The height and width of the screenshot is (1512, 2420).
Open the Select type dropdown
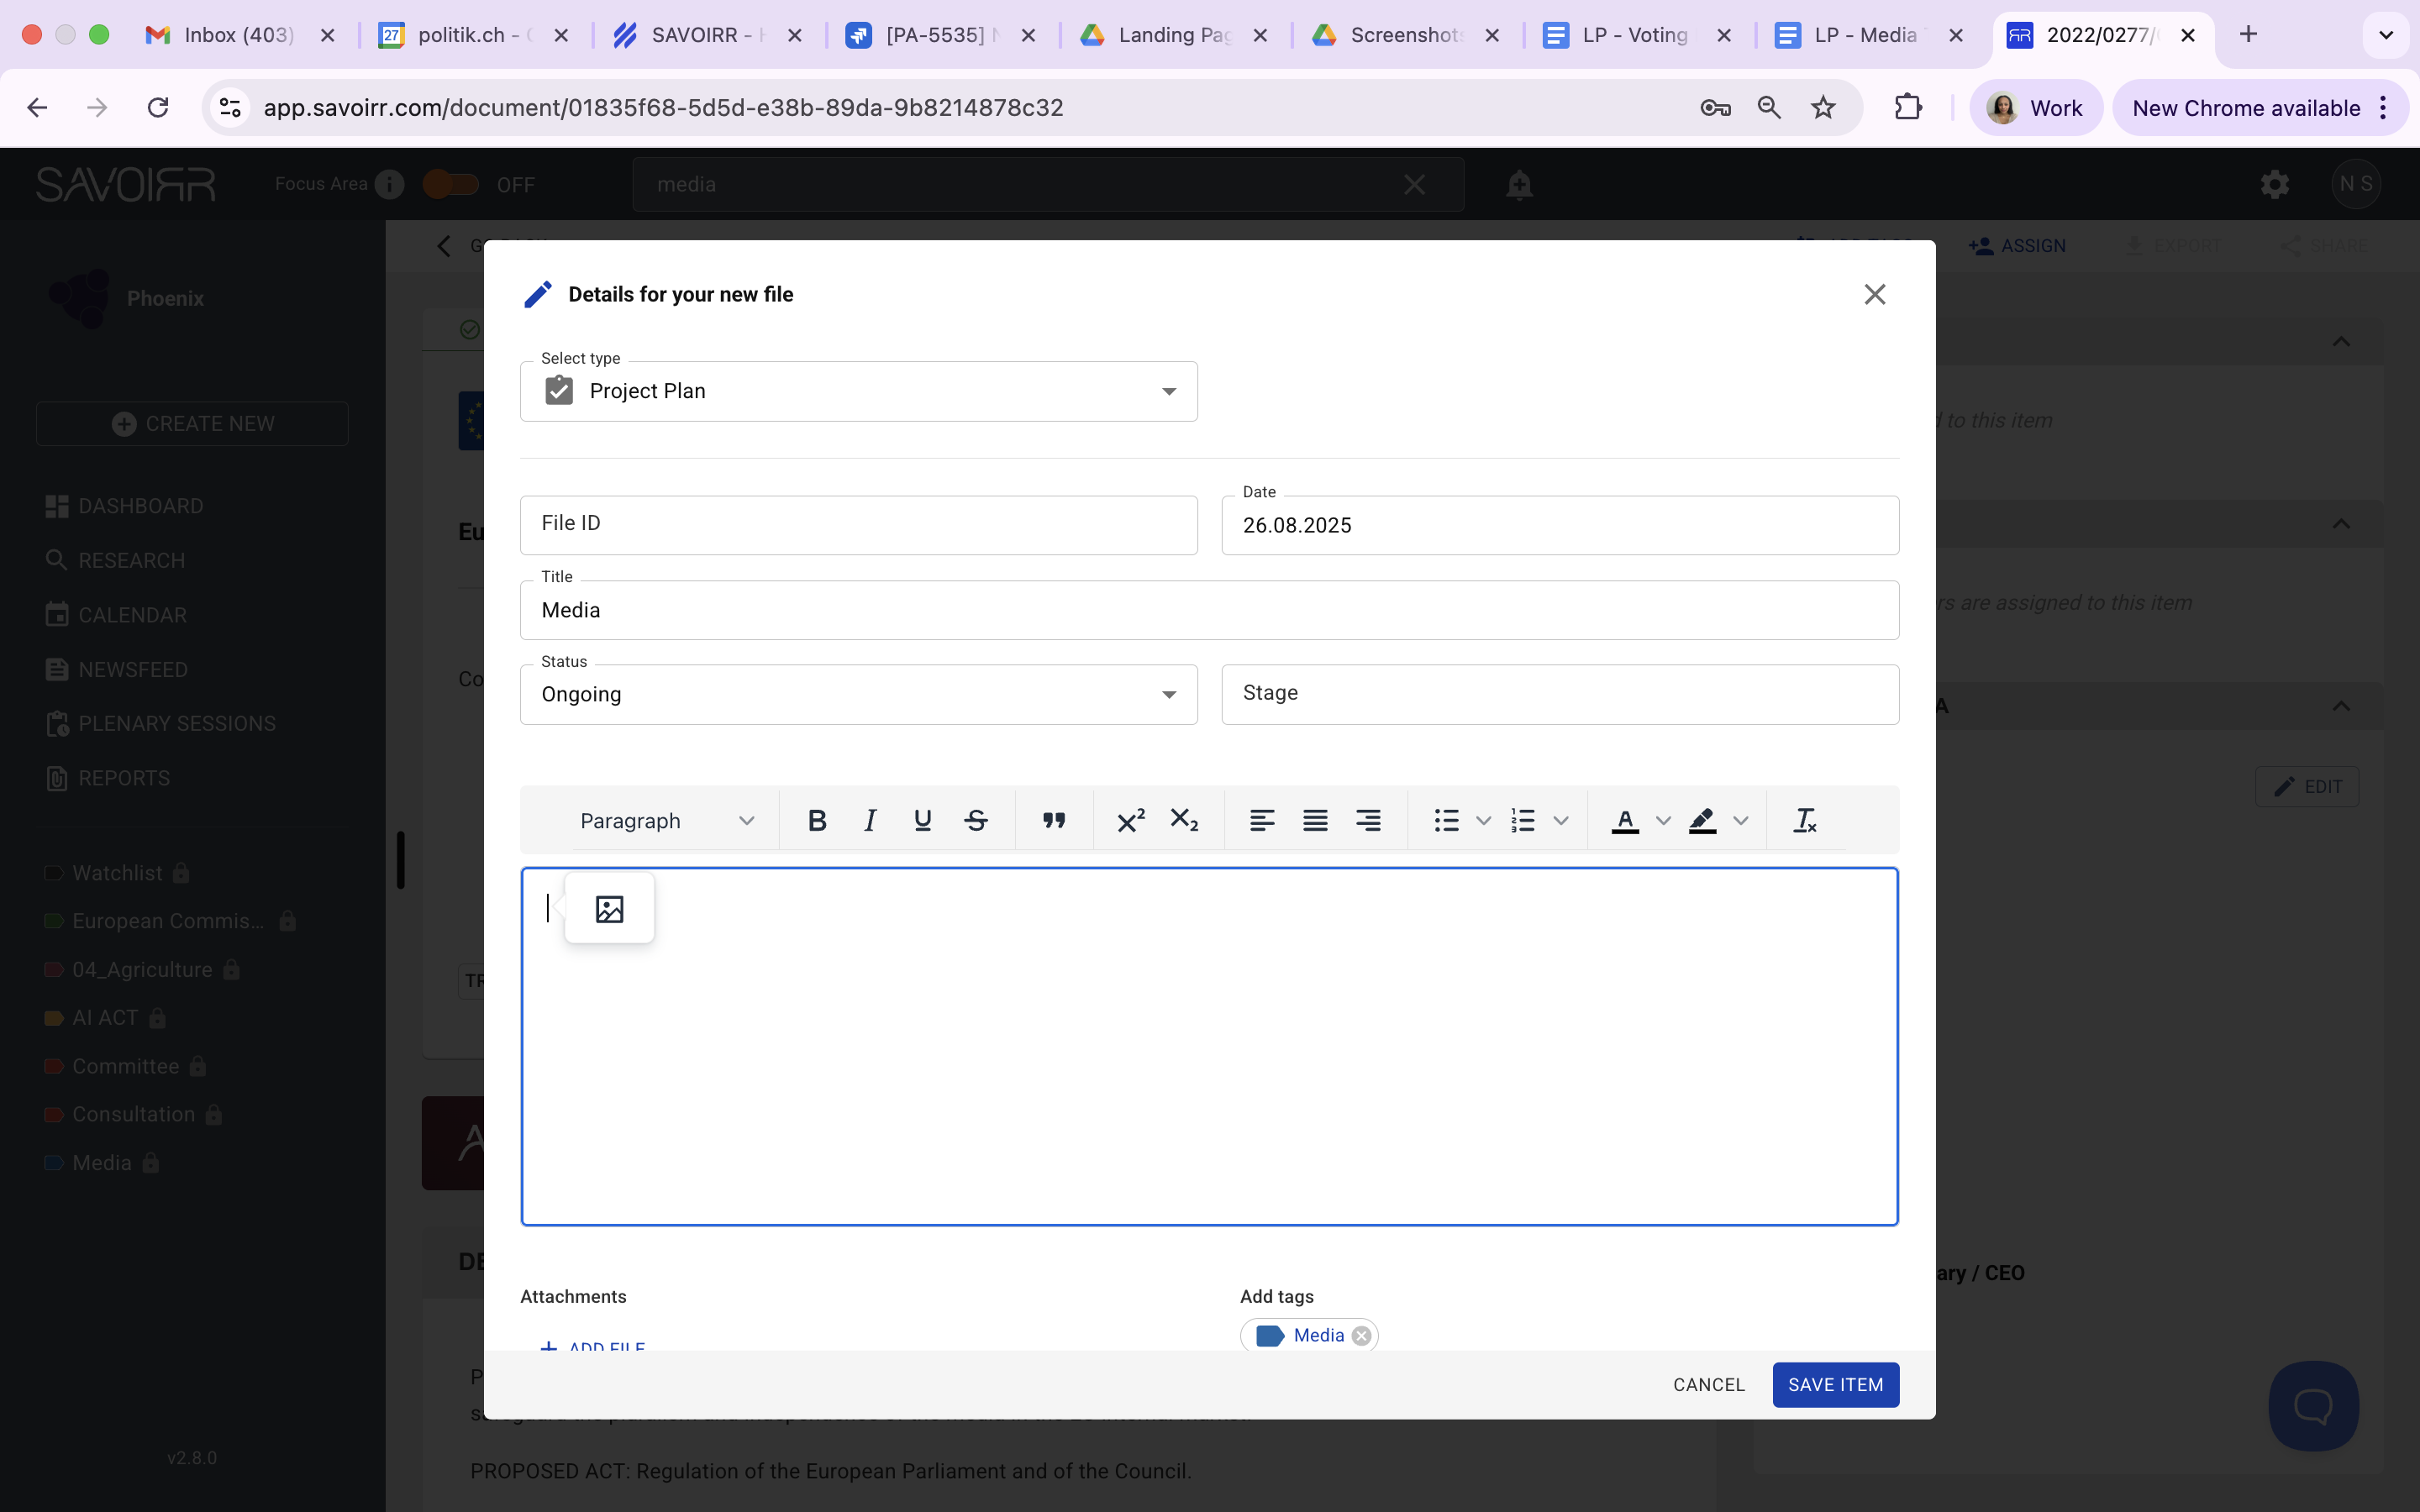tap(858, 391)
